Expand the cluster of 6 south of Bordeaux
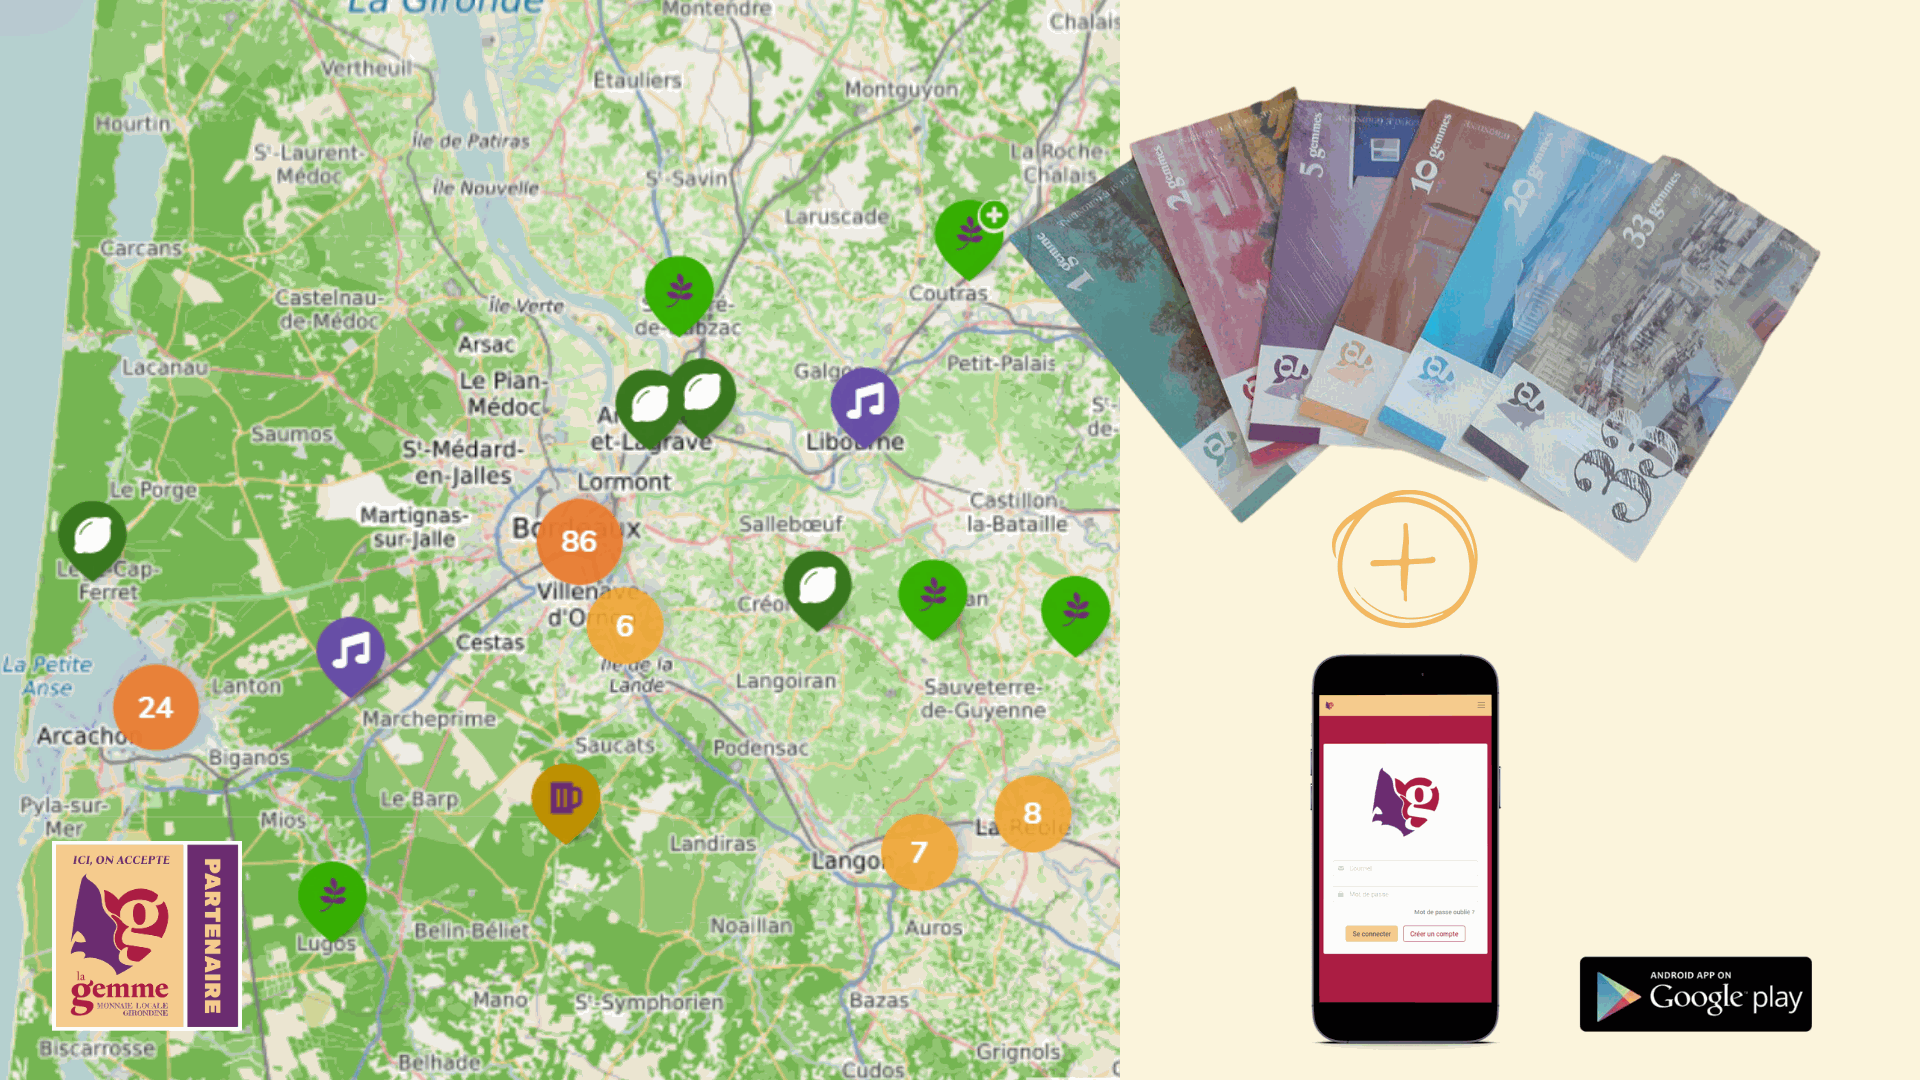The image size is (1920, 1080). click(x=624, y=624)
